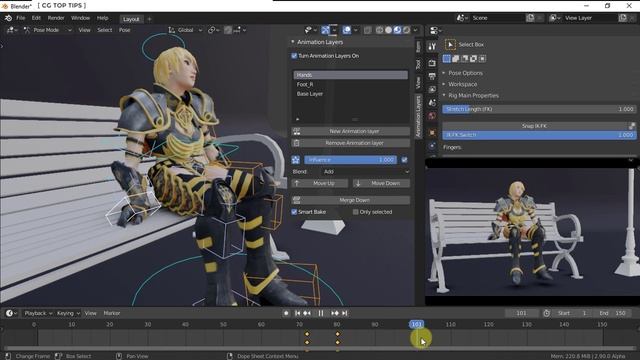This screenshot has height=360, width=640.
Task: Click the keyframe icon beside Influence
Action: pyautogui.click(x=296, y=160)
